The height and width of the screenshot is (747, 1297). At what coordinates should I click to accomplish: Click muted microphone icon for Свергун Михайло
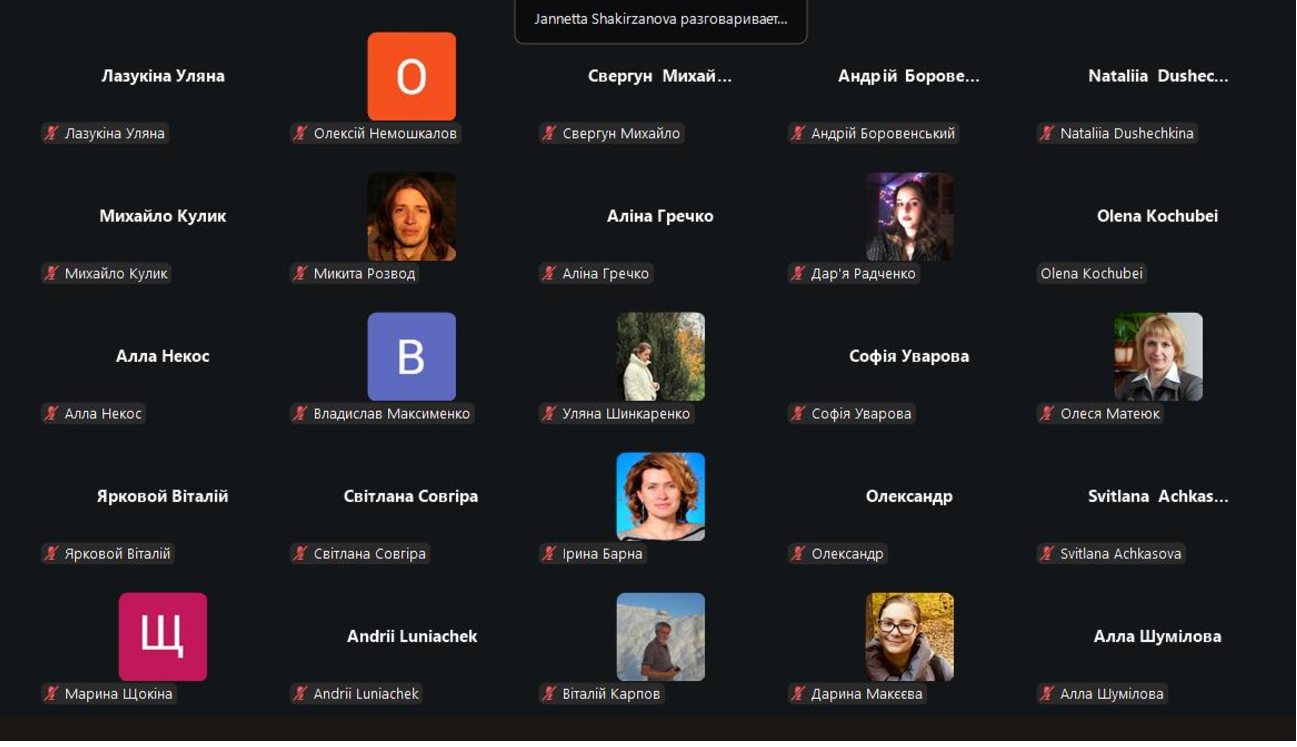[x=550, y=133]
